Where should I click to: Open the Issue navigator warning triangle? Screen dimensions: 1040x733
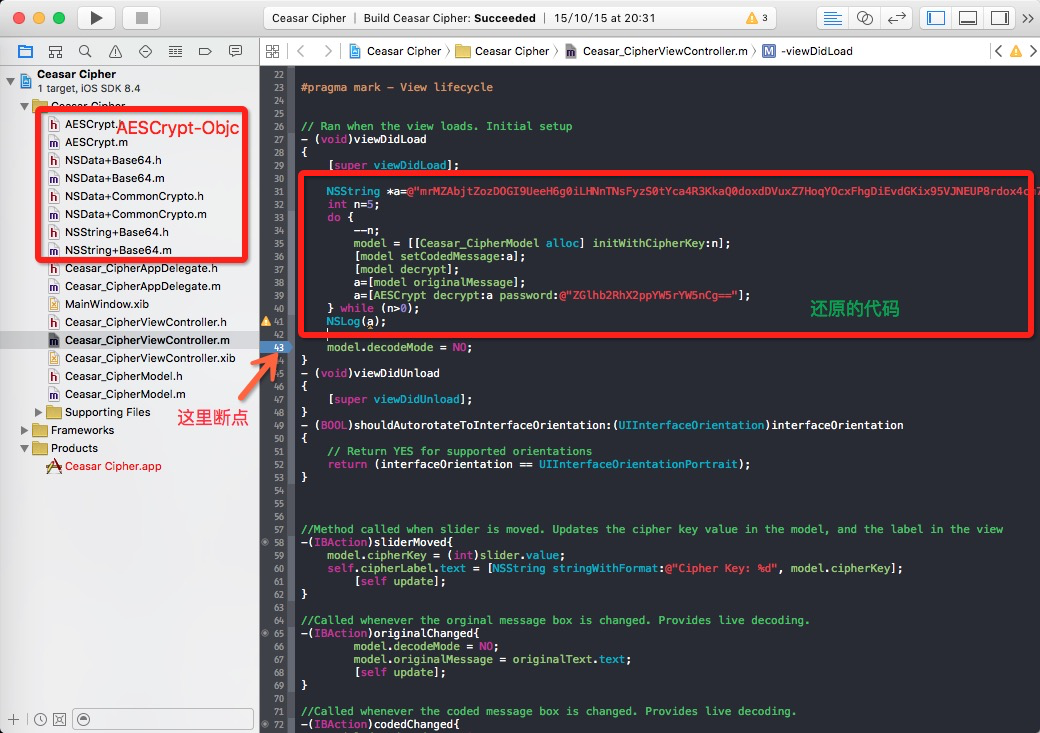[115, 51]
